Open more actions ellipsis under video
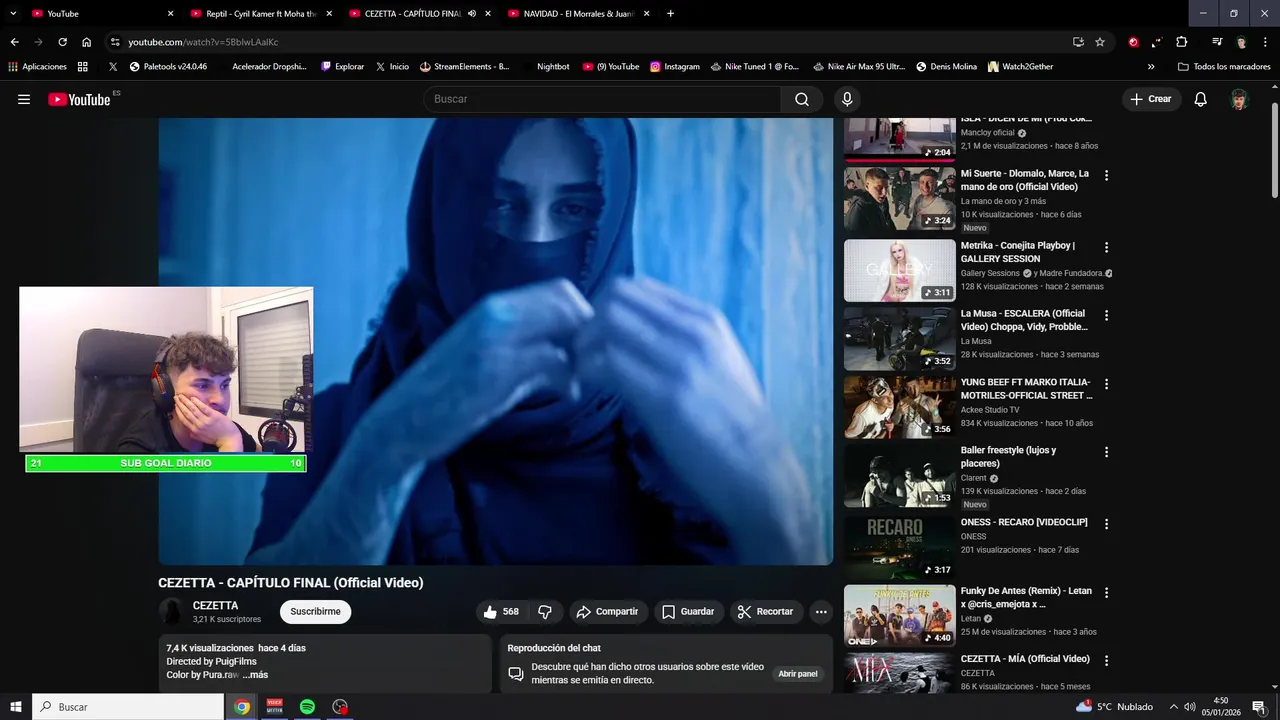 pos(821,612)
